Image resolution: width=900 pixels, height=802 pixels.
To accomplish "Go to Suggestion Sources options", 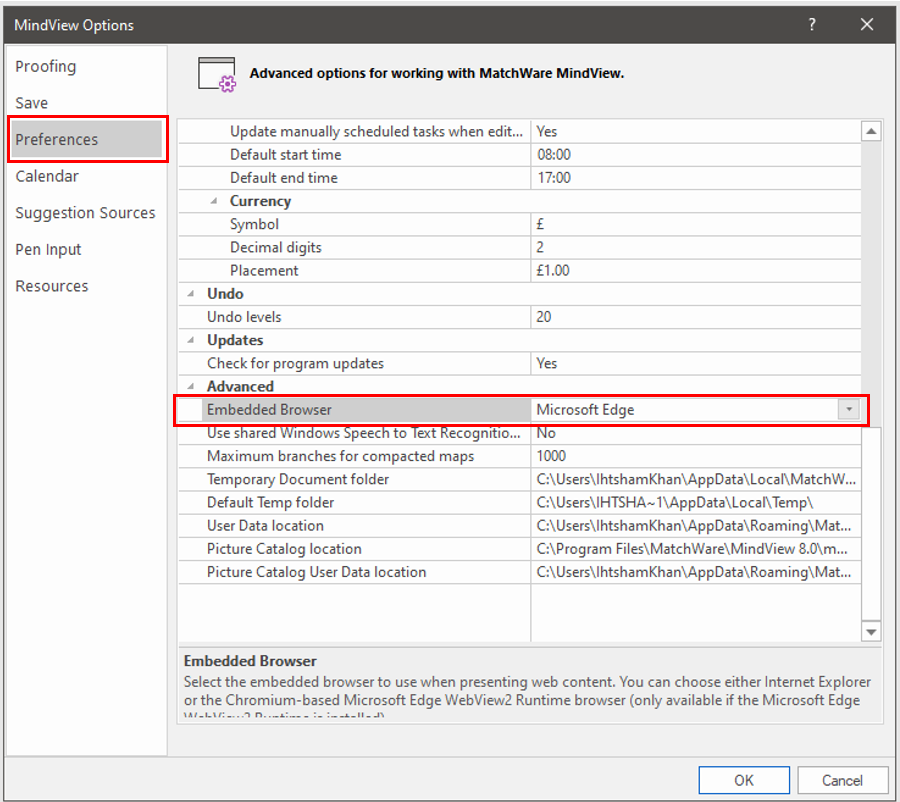I will (86, 213).
